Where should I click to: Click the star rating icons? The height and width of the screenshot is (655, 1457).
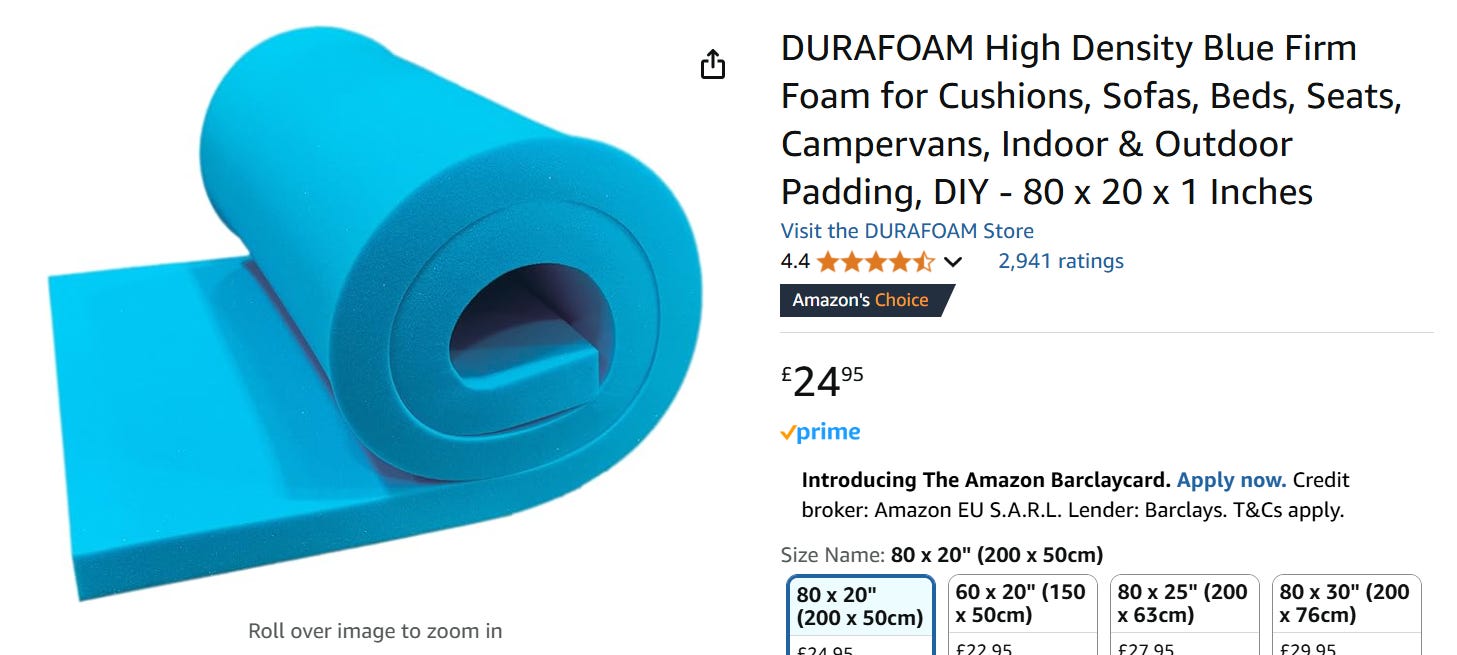click(876, 262)
